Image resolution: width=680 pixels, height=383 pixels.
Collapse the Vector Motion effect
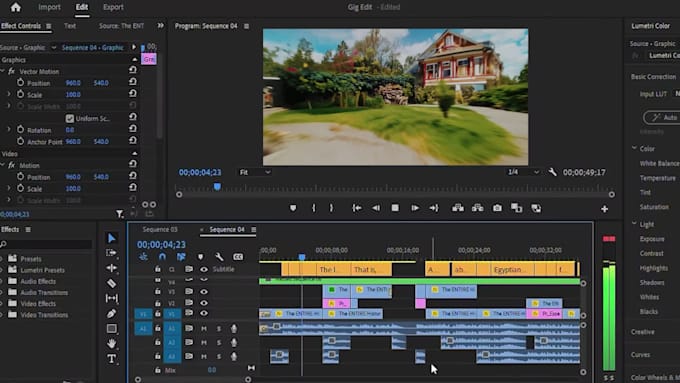click(x=3, y=71)
